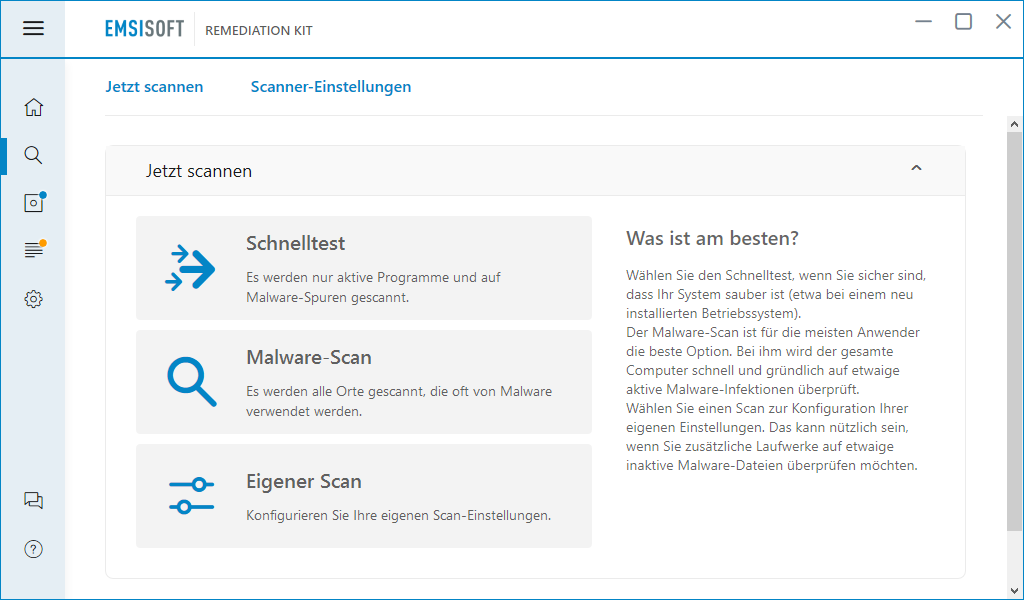Click the vertical scrollbar thumb

pyautogui.click(x=1014, y=330)
